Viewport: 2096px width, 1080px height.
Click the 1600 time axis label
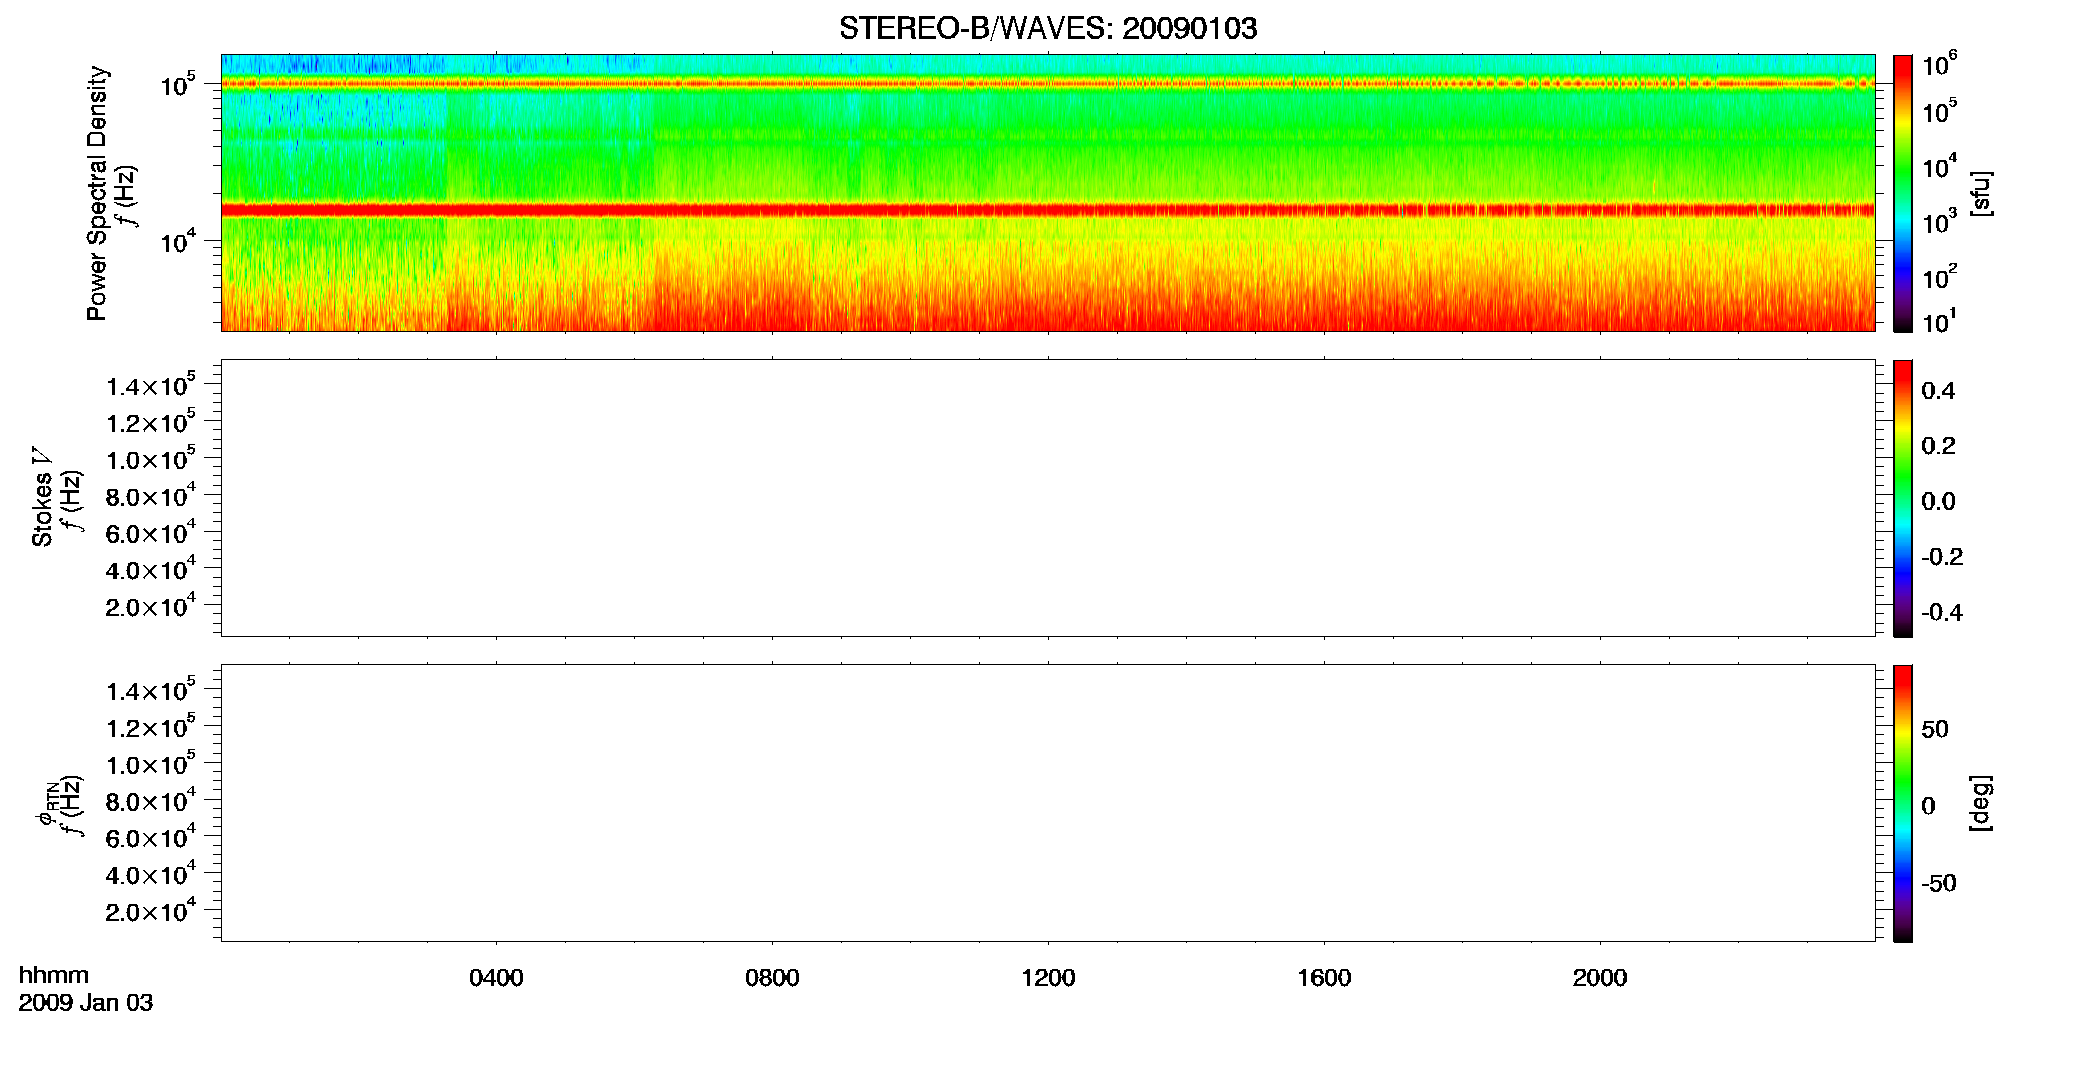(x=1324, y=978)
